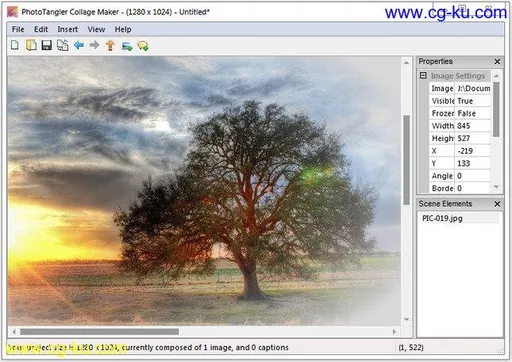Viewport: 512px width, 362px height.
Task: Click the copy pages toolbar icon
Action: [63, 45]
